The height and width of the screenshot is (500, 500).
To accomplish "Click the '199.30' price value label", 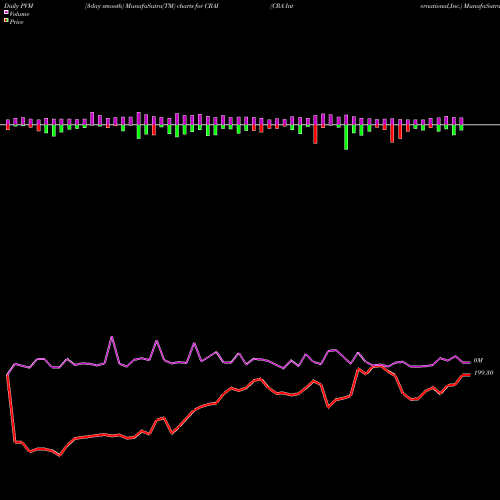I will 483,373.
